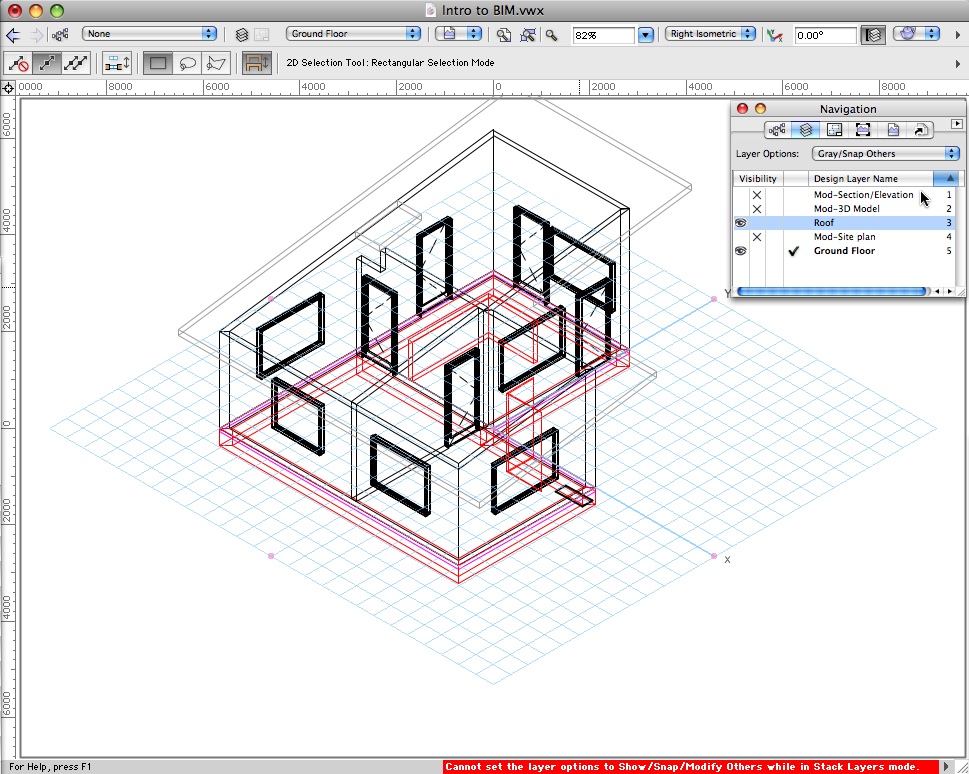
Task: Expand the Navigation palette flyout menu arrow
Action: (957, 124)
